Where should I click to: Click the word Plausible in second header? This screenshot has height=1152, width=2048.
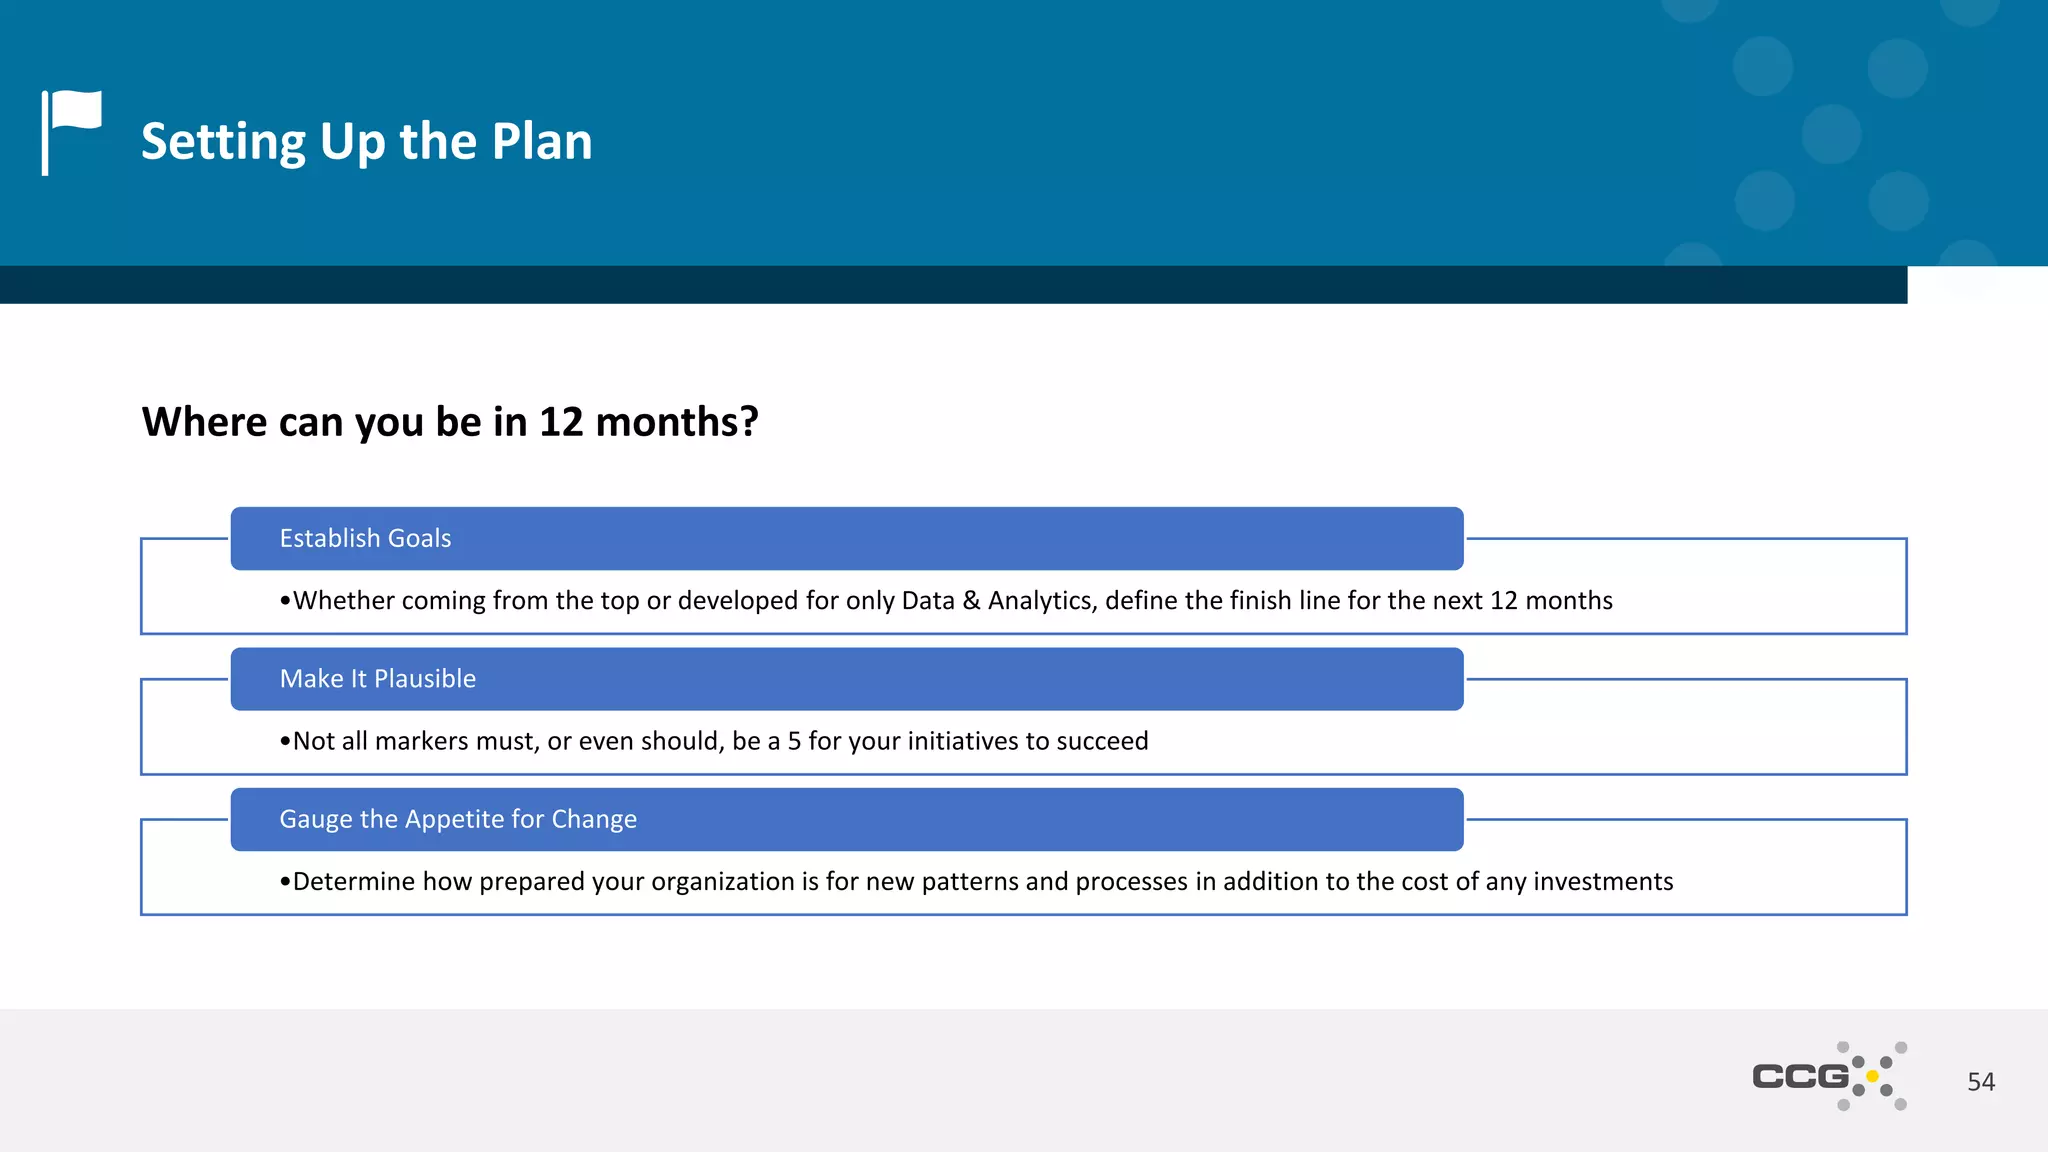tap(425, 679)
